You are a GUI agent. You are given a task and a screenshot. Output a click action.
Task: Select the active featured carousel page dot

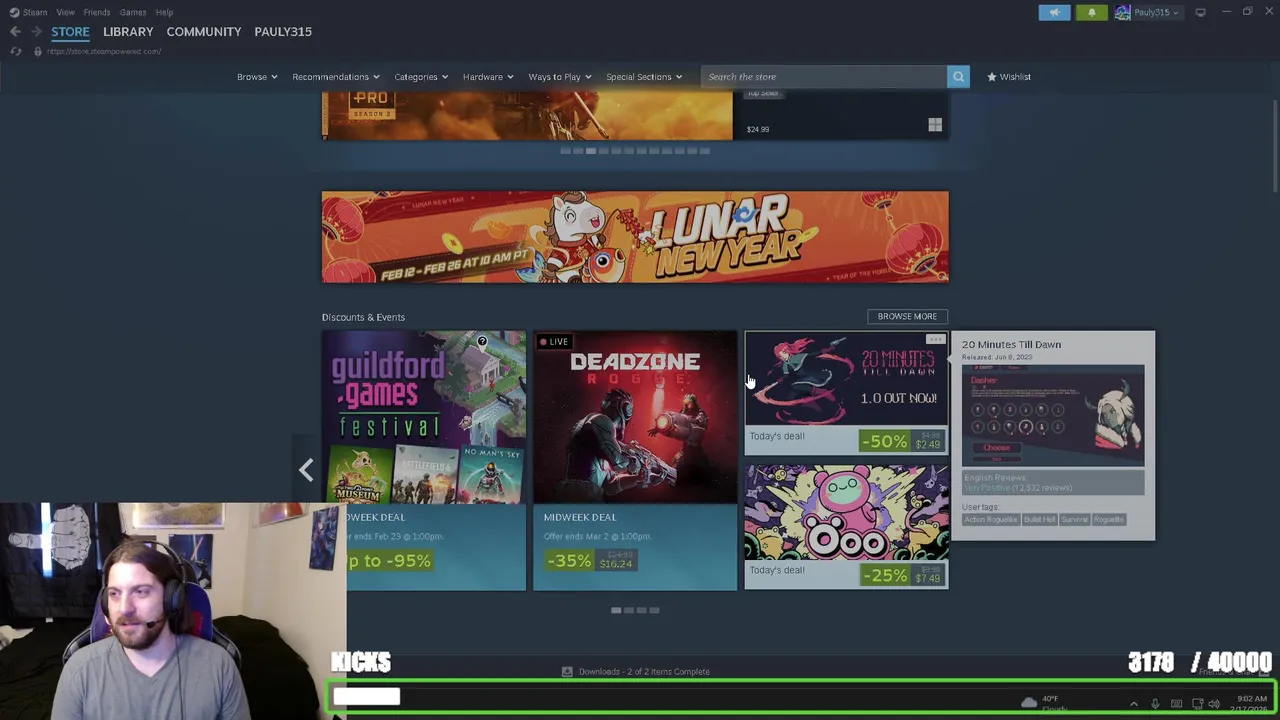[590, 151]
